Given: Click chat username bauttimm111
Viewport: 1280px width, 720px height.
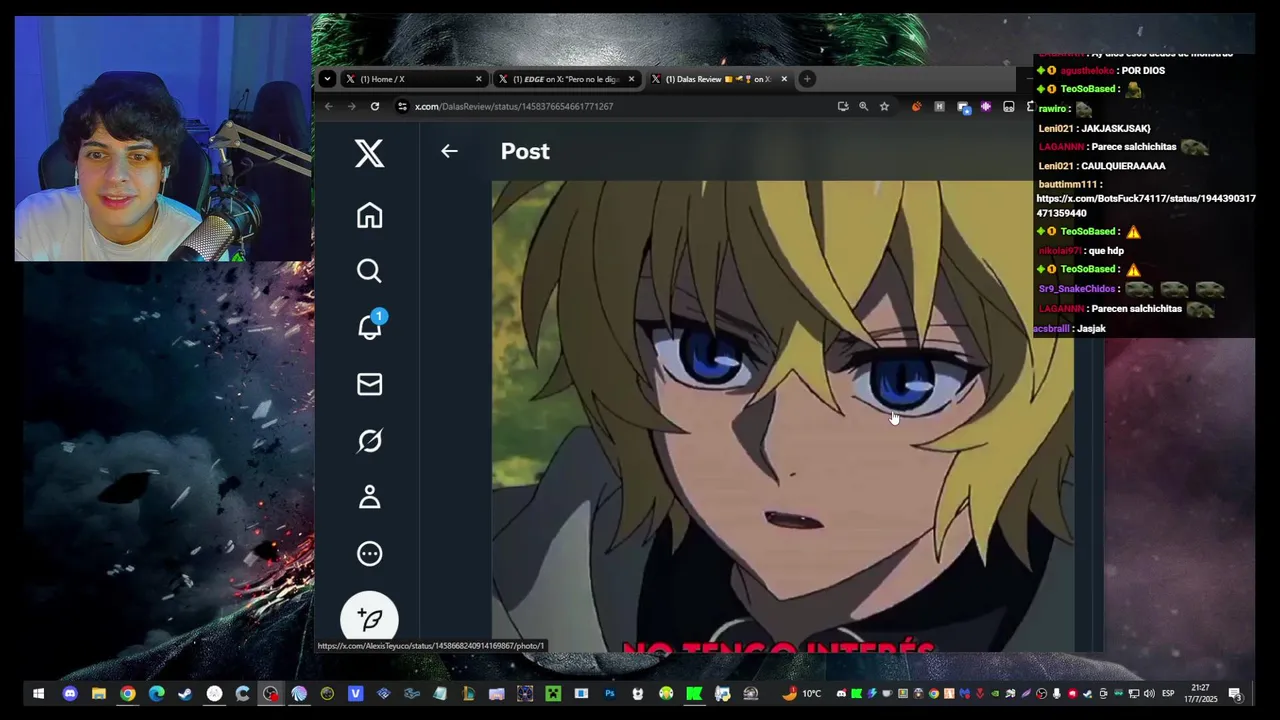Looking at the screenshot, I should 1068,184.
